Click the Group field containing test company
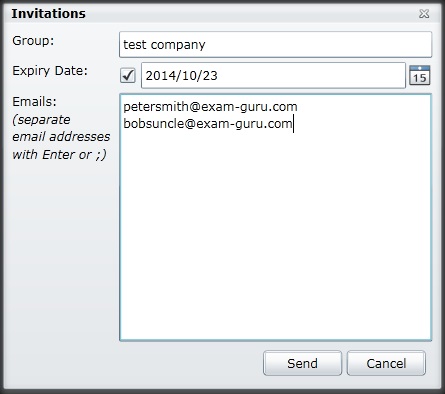The image size is (445, 394). pyautogui.click(x=275, y=44)
